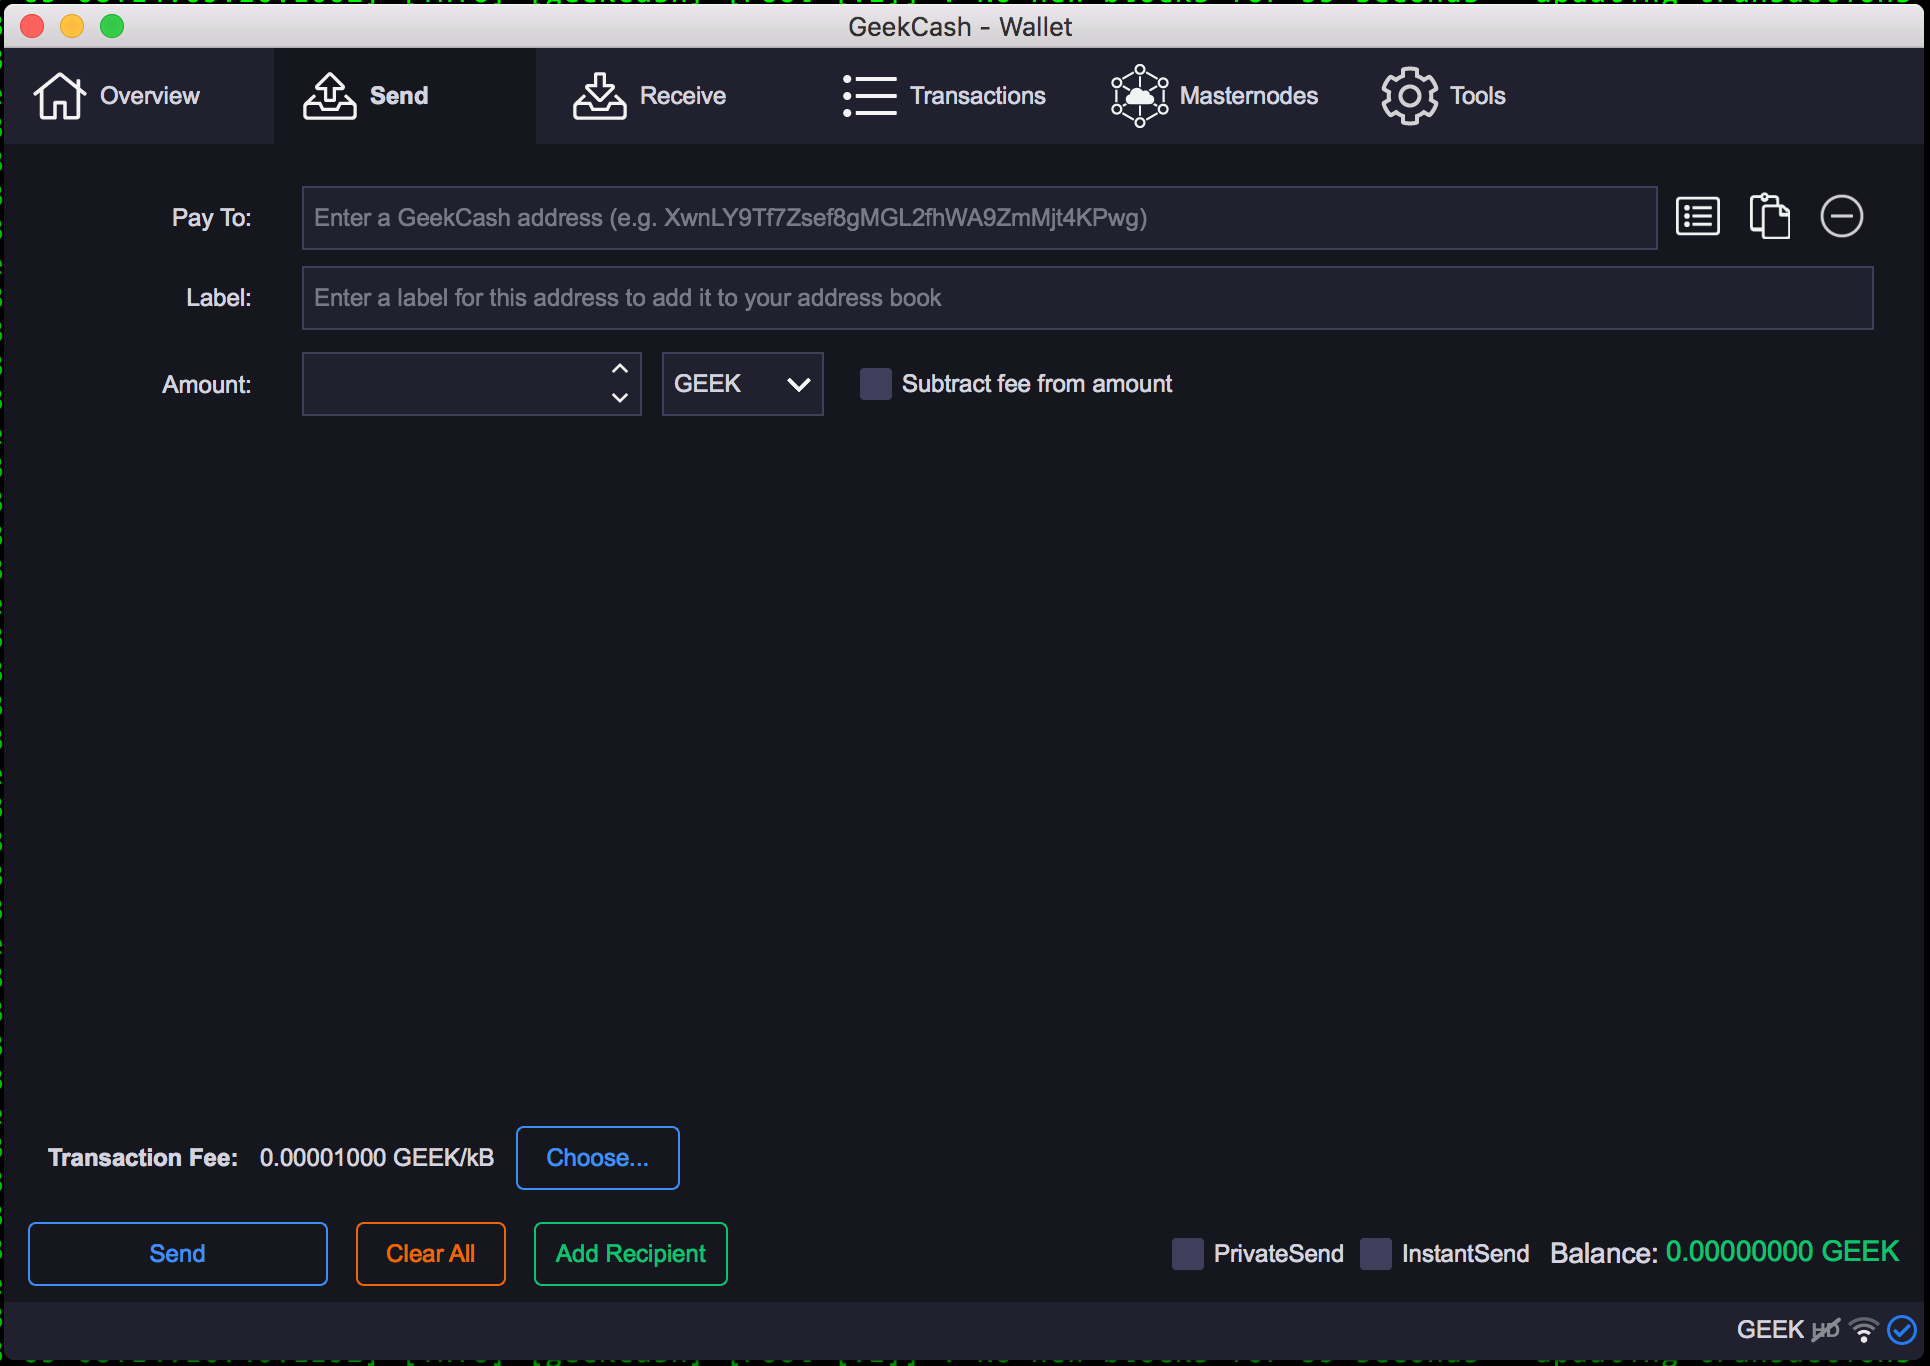The width and height of the screenshot is (1930, 1366).
Task: Decrease amount with the down stepper arrow
Action: point(620,398)
